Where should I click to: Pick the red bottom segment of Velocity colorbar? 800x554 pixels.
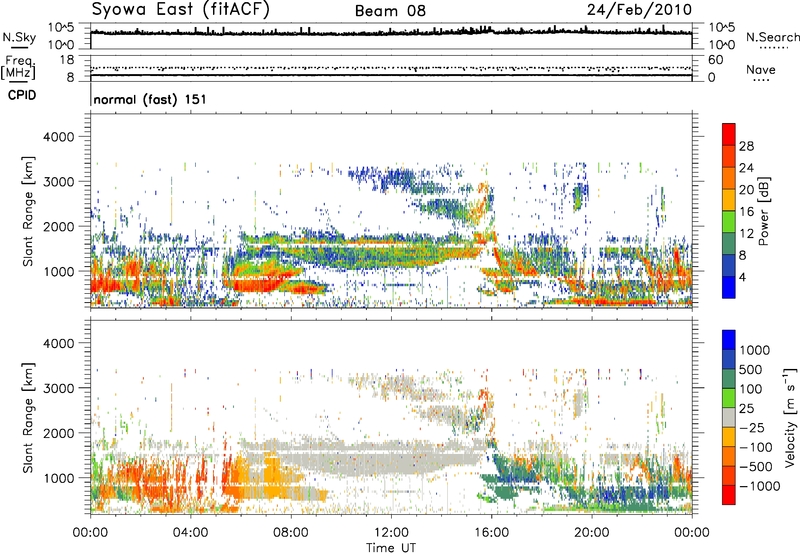[x=729, y=495]
